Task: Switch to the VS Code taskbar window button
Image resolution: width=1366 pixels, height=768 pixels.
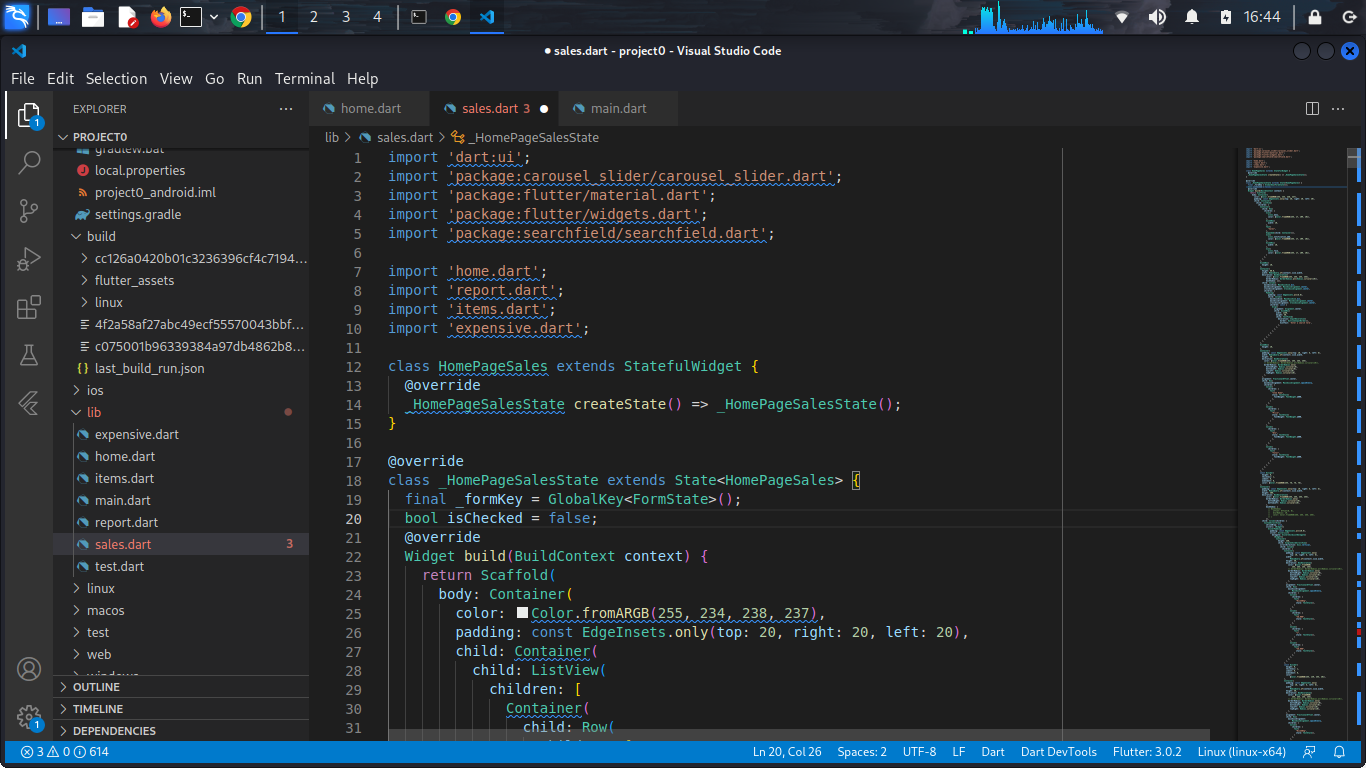Action: (x=486, y=17)
